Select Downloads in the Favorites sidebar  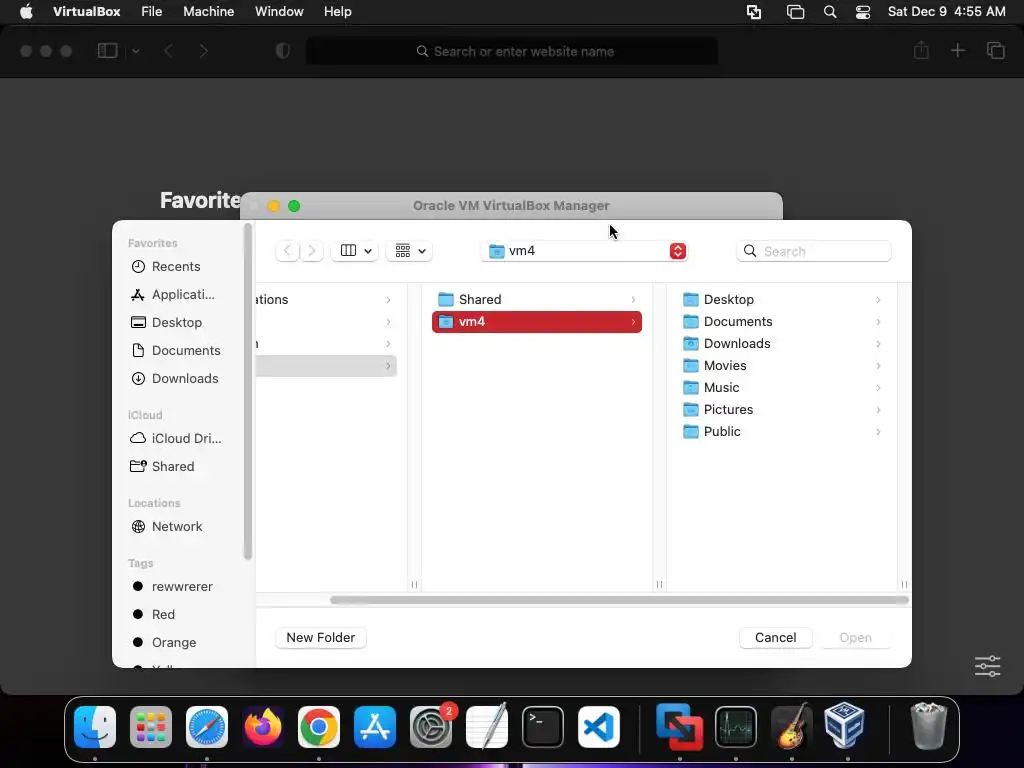pos(183,379)
